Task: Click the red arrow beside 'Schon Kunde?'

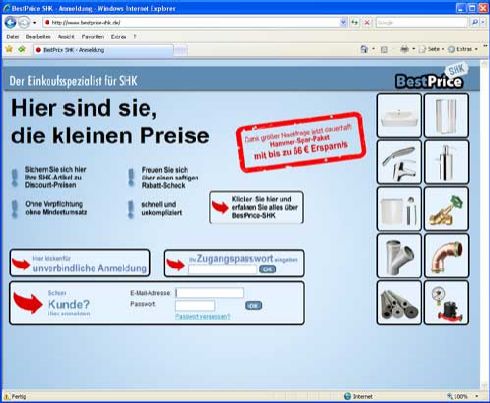Action: click(x=28, y=303)
